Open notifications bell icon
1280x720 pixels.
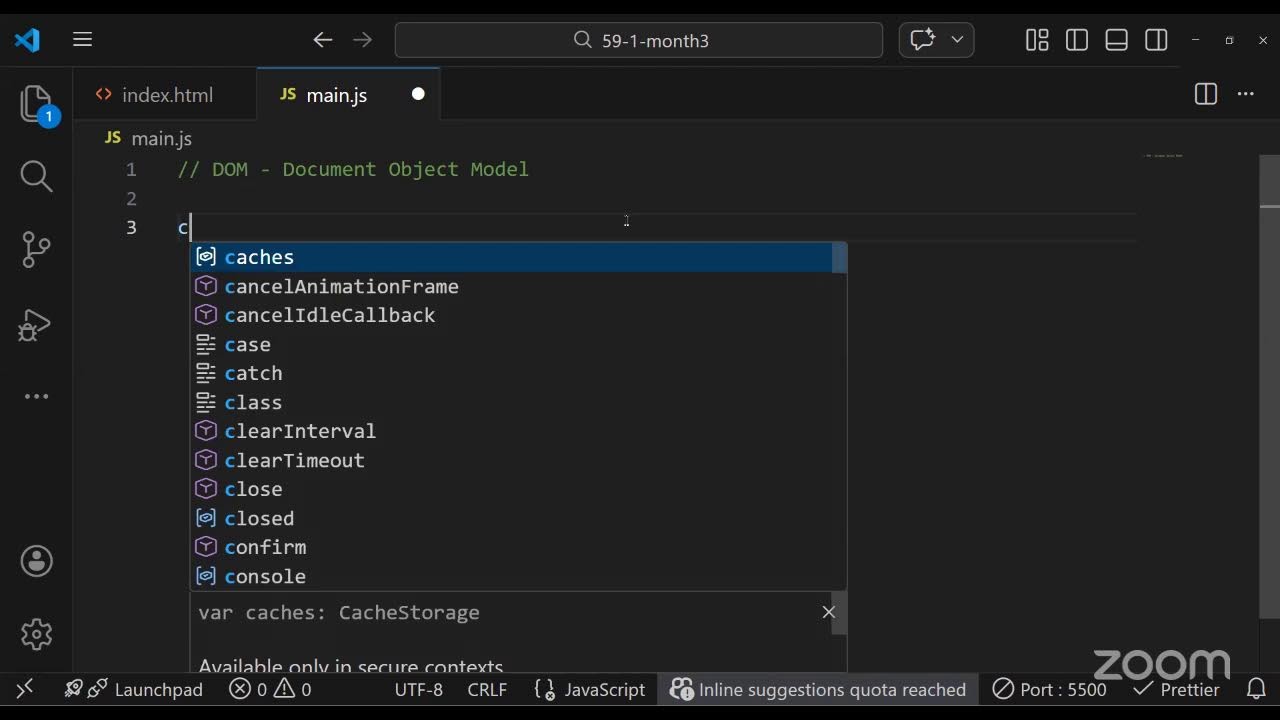pyautogui.click(x=1257, y=689)
